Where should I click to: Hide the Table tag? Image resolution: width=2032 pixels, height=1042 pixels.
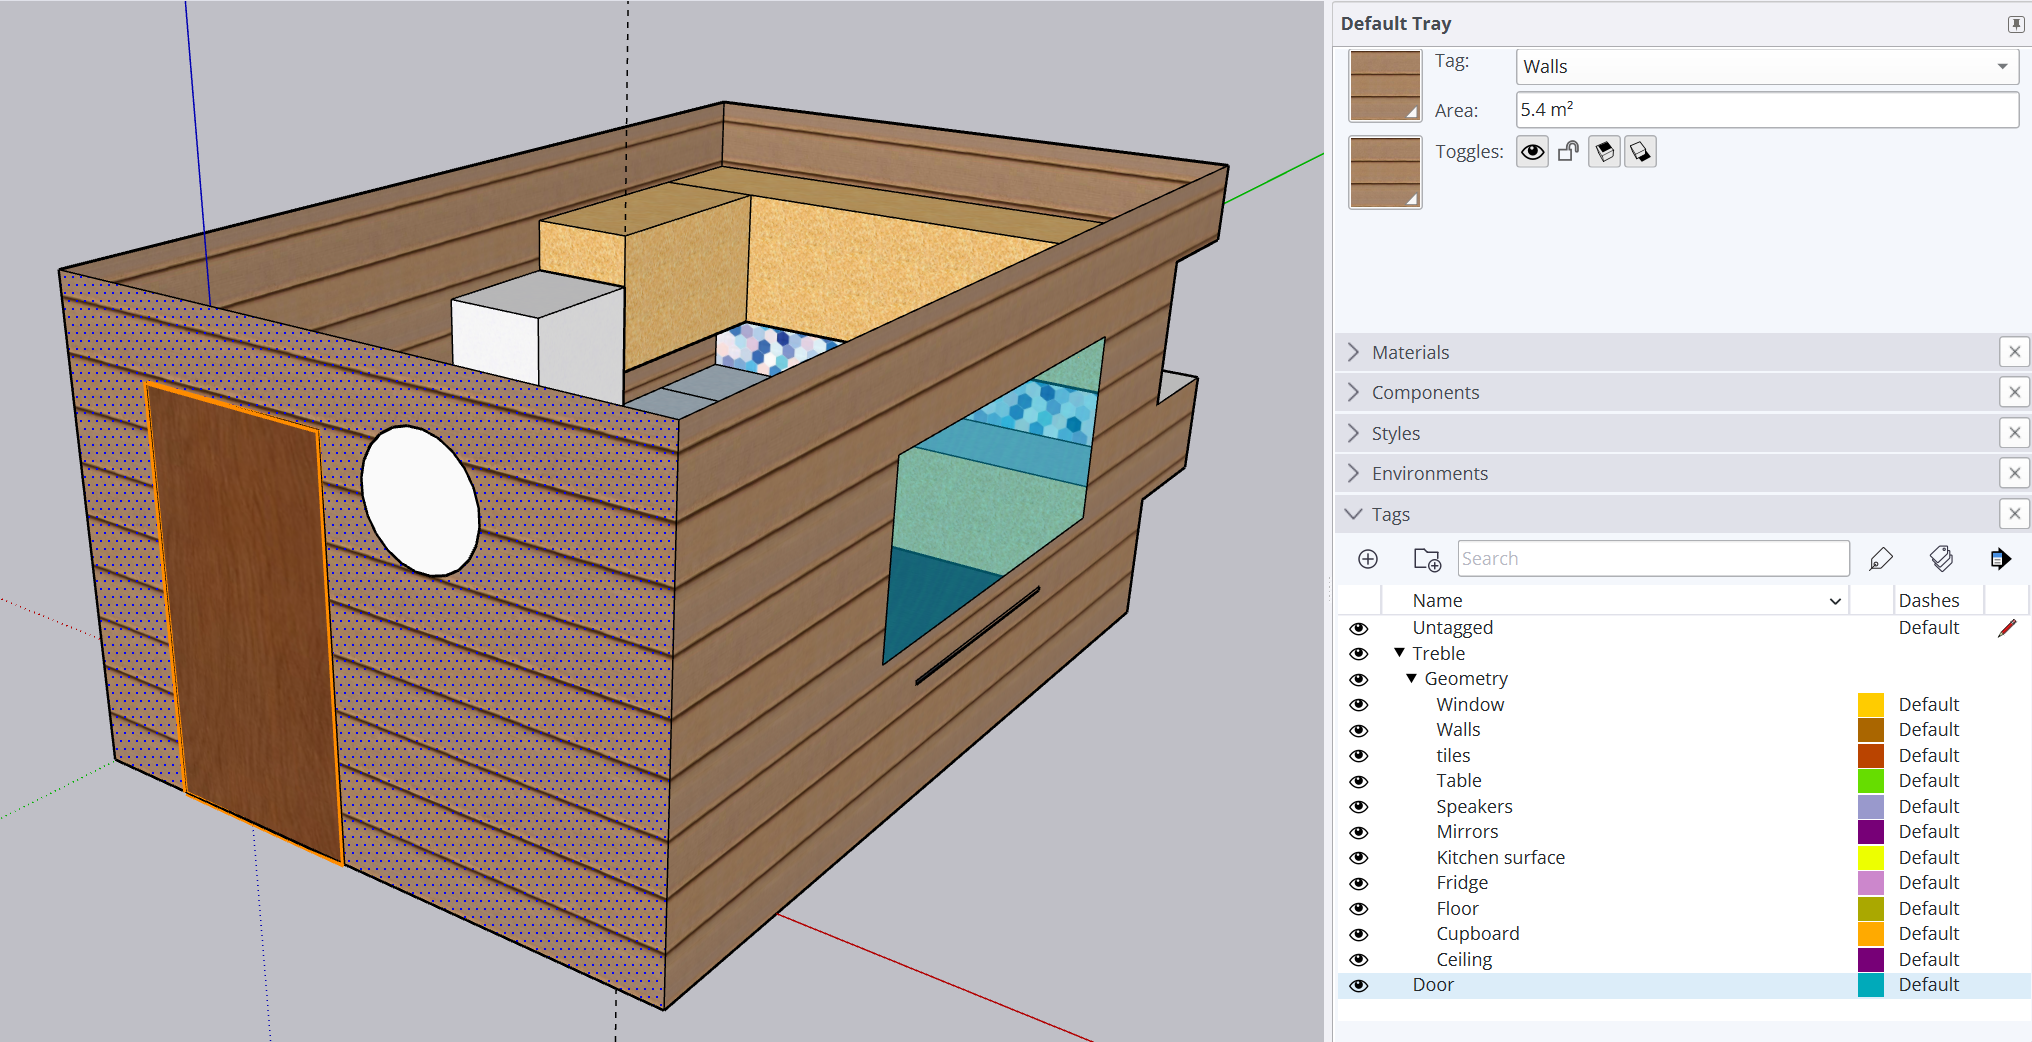pyautogui.click(x=1358, y=781)
